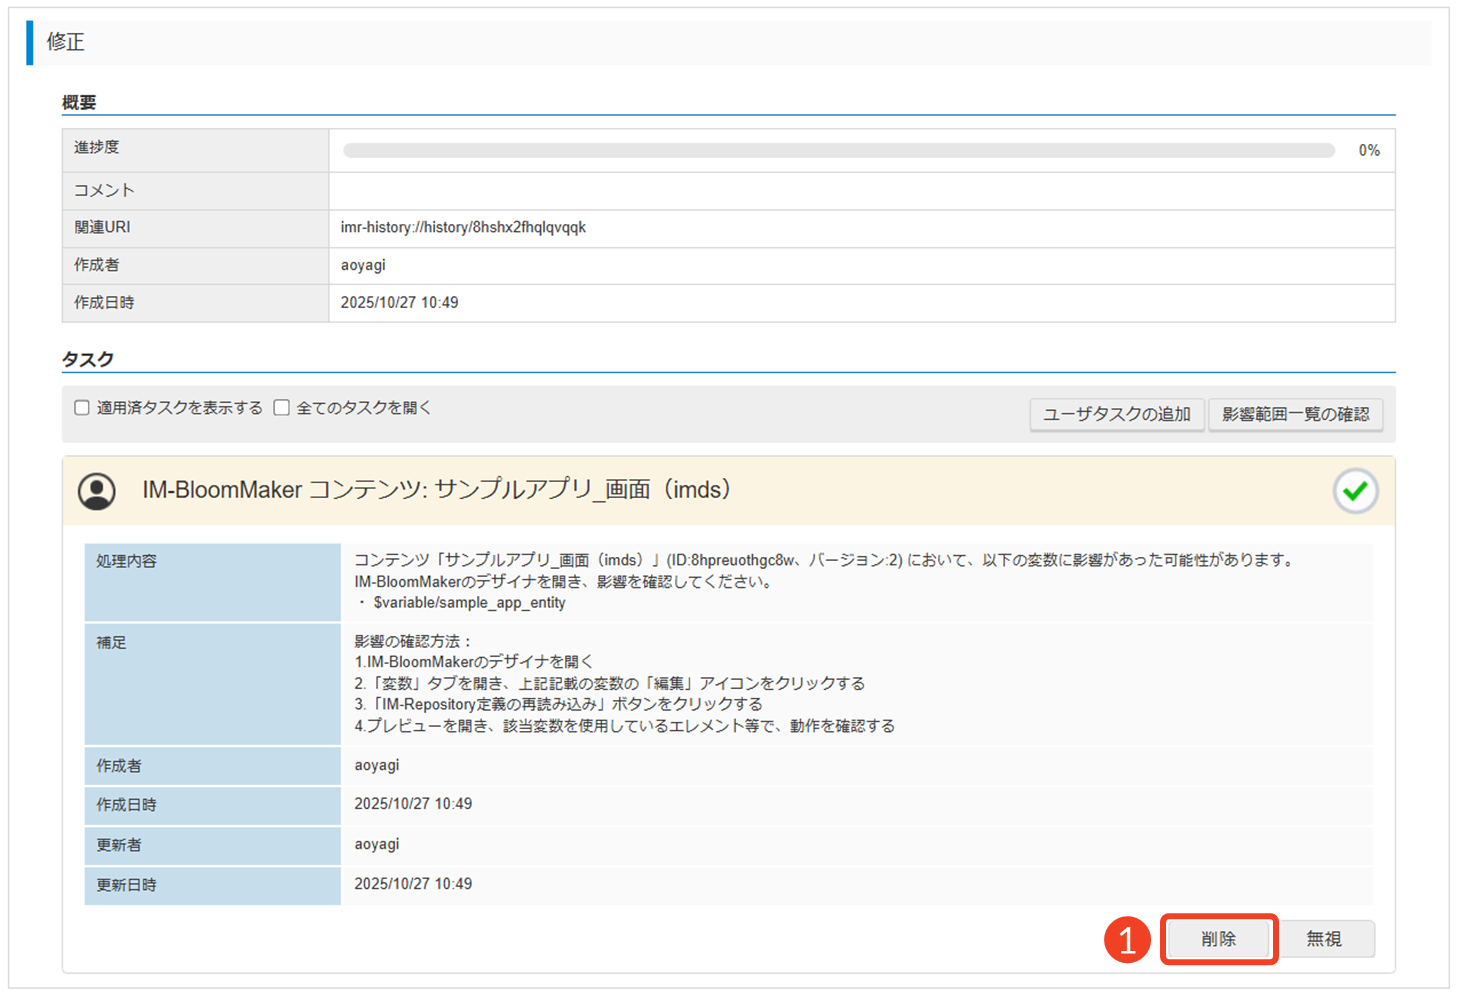The width and height of the screenshot is (1459, 992).
Task: Click the 0% progress percentage label
Action: click(x=1368, y=151)
